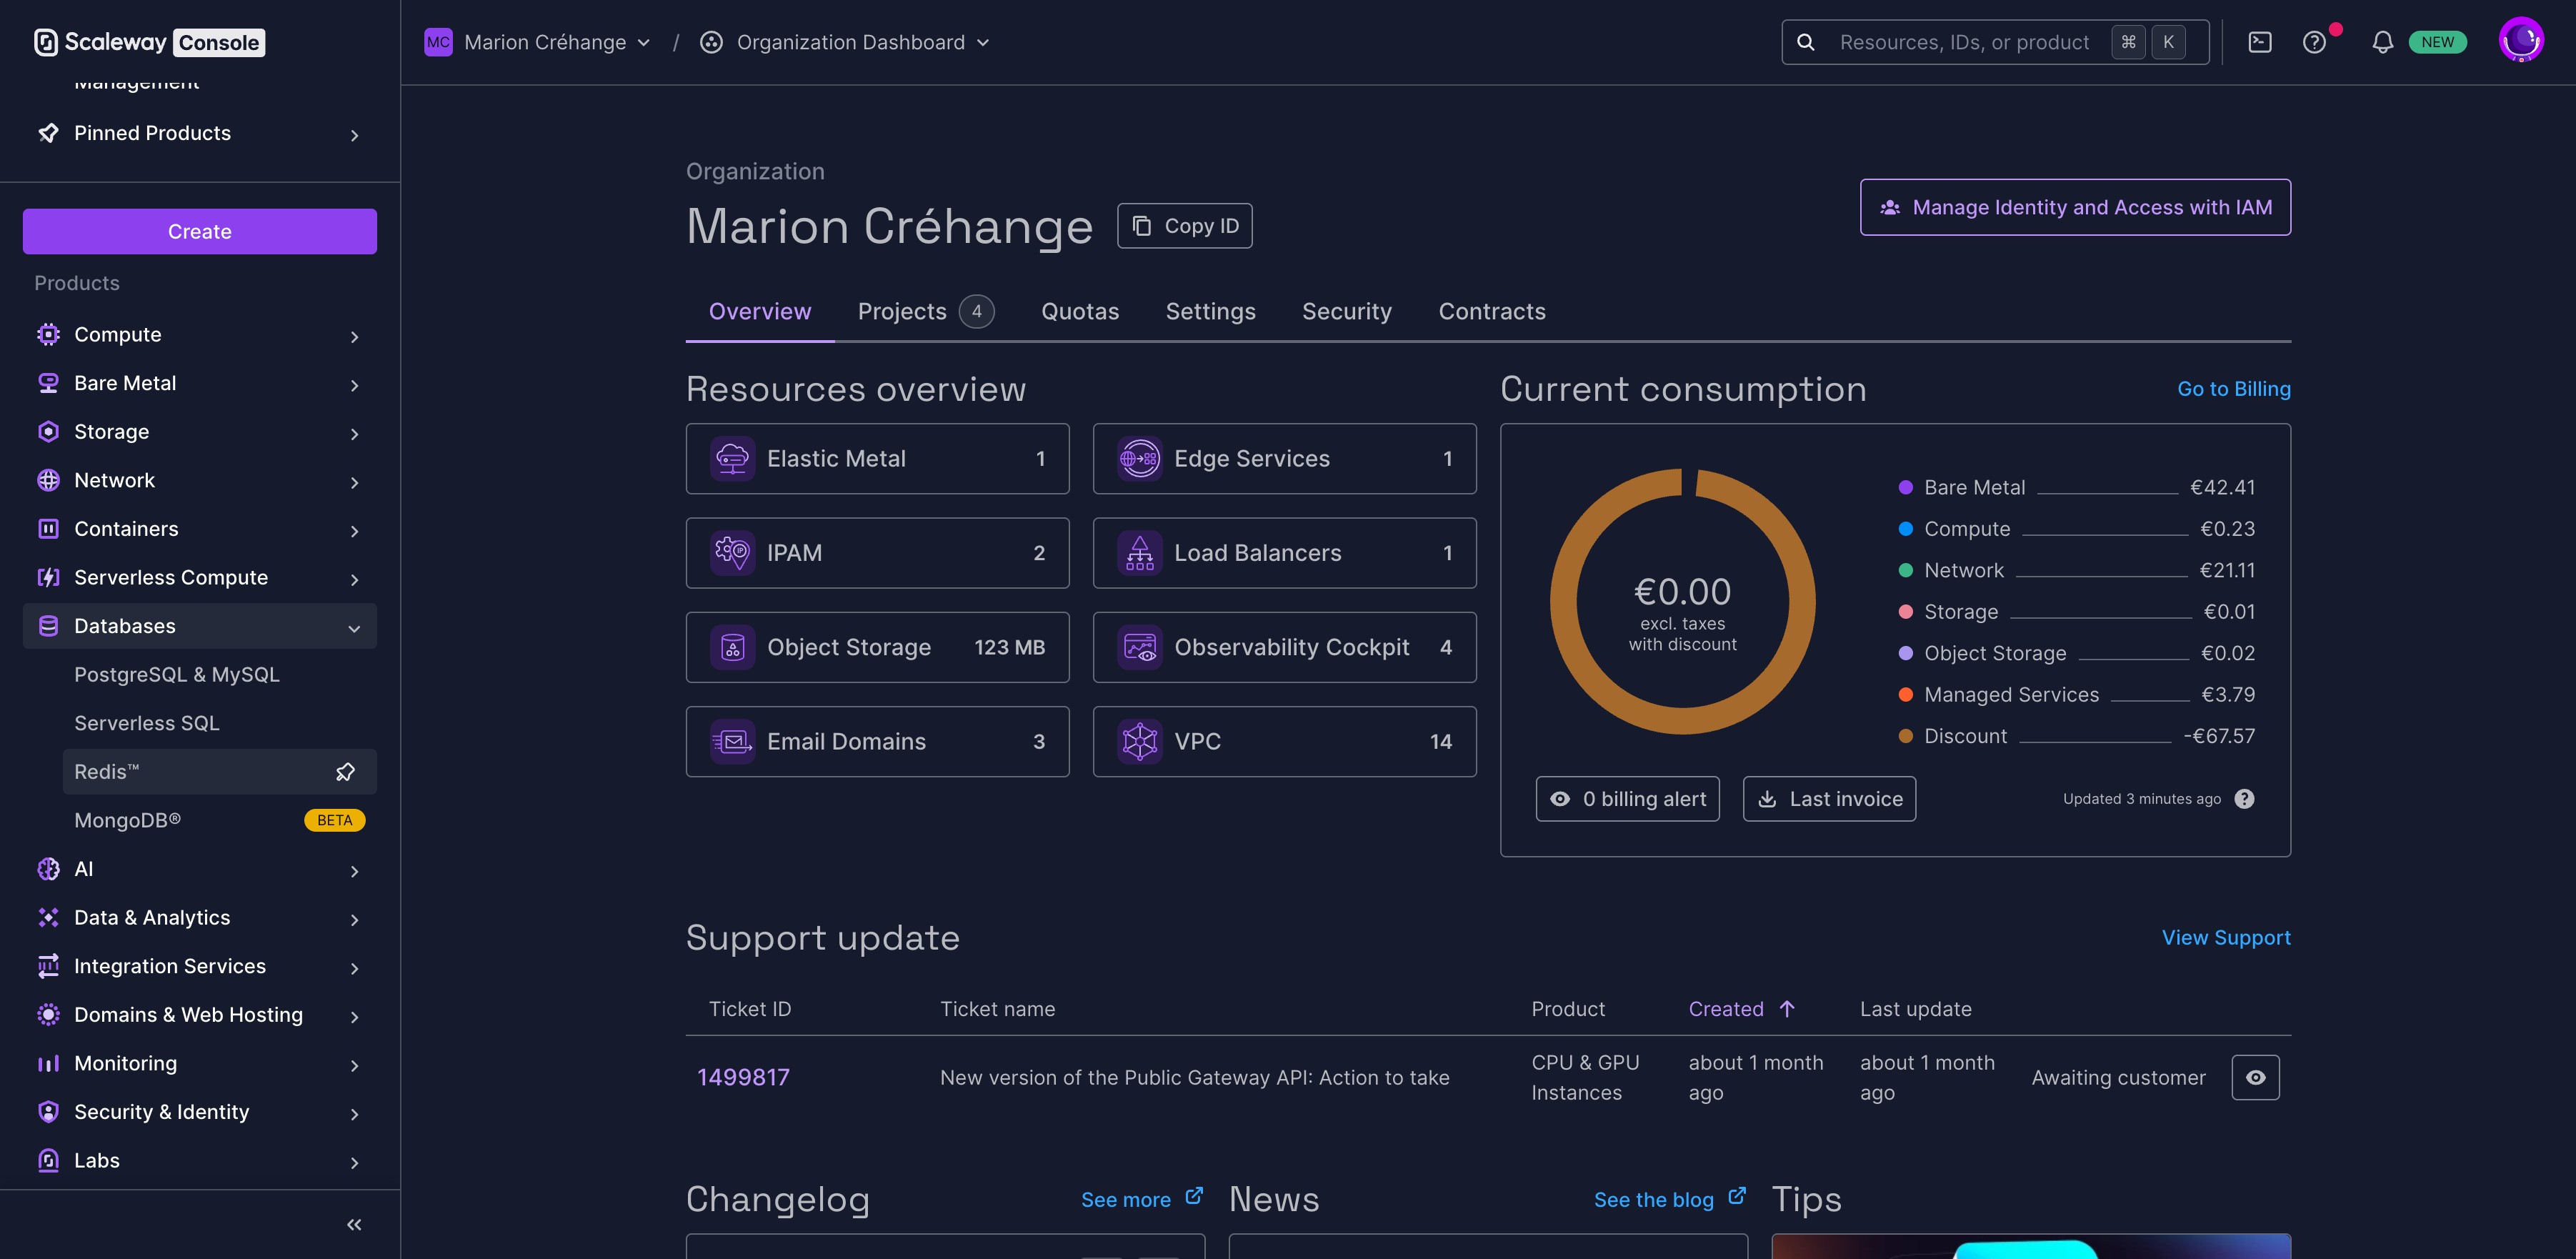The width and height of the screenshot is (2576, 1259).
Task: Select the Overview tab
Action: 760,311
